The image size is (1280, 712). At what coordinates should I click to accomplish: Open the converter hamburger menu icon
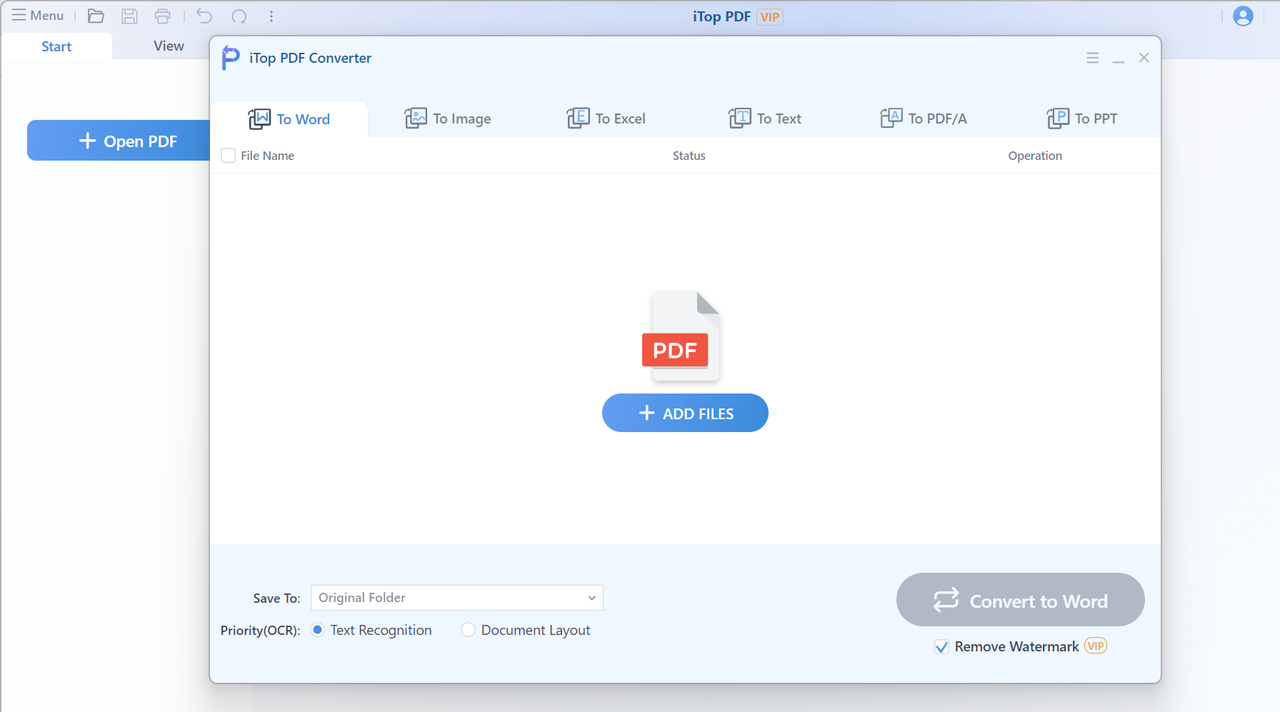tap(1093, 58)
